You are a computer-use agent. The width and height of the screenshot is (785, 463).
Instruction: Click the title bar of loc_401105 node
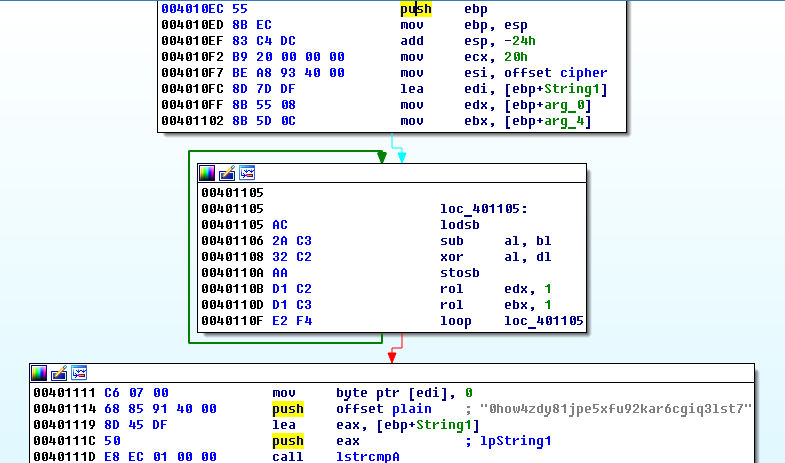tap(392, 173)
